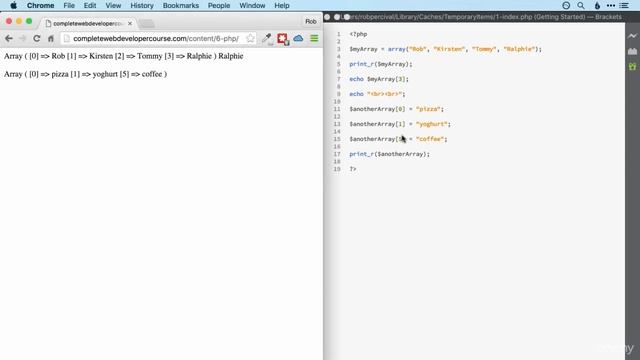Open the Help menu

pos(282,5)
